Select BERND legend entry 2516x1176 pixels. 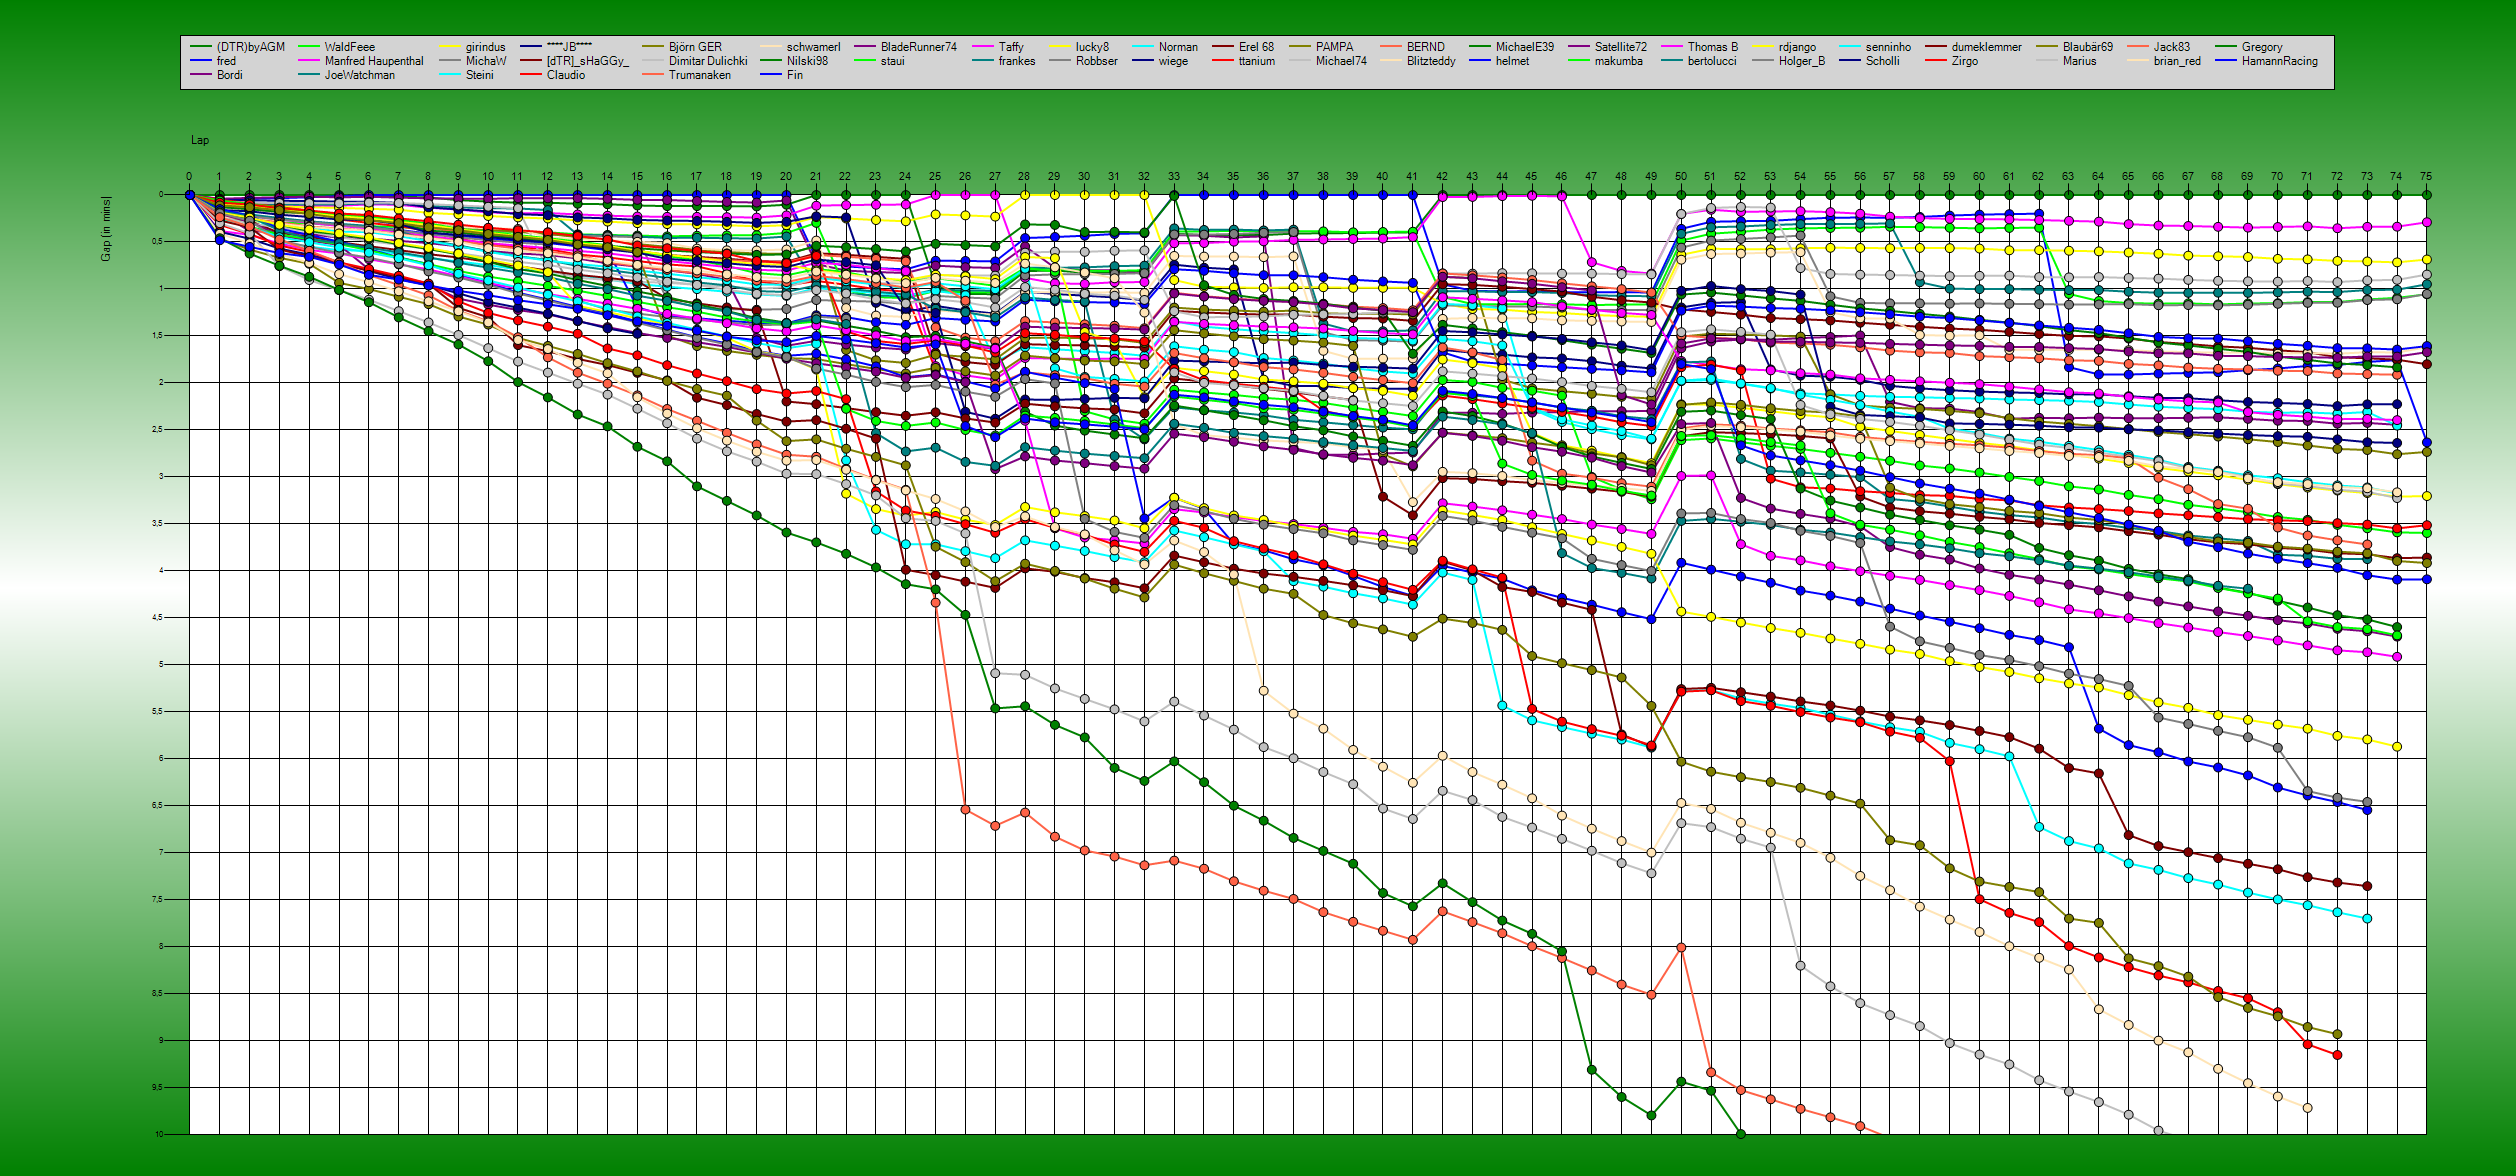(1425, 47)
